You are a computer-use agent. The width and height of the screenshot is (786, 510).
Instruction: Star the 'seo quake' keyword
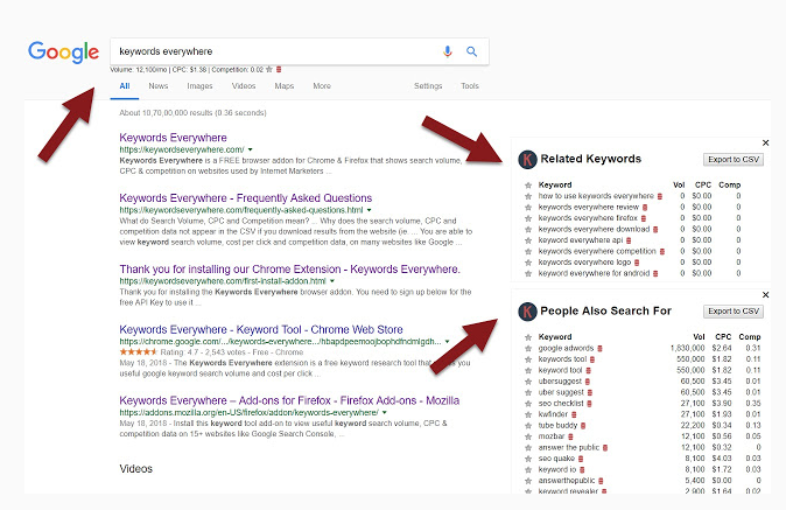[528, 459]
